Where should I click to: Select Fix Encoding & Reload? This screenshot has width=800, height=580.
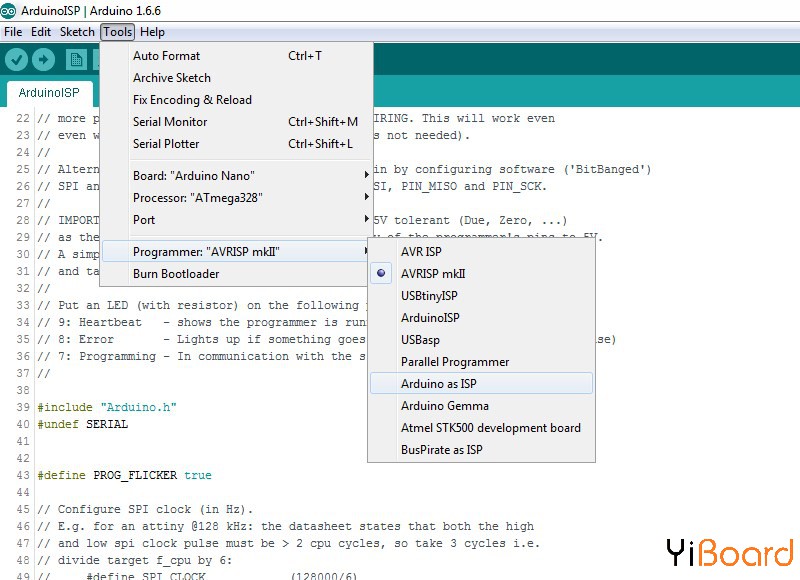pyautogui.click(x=237, y=99)
